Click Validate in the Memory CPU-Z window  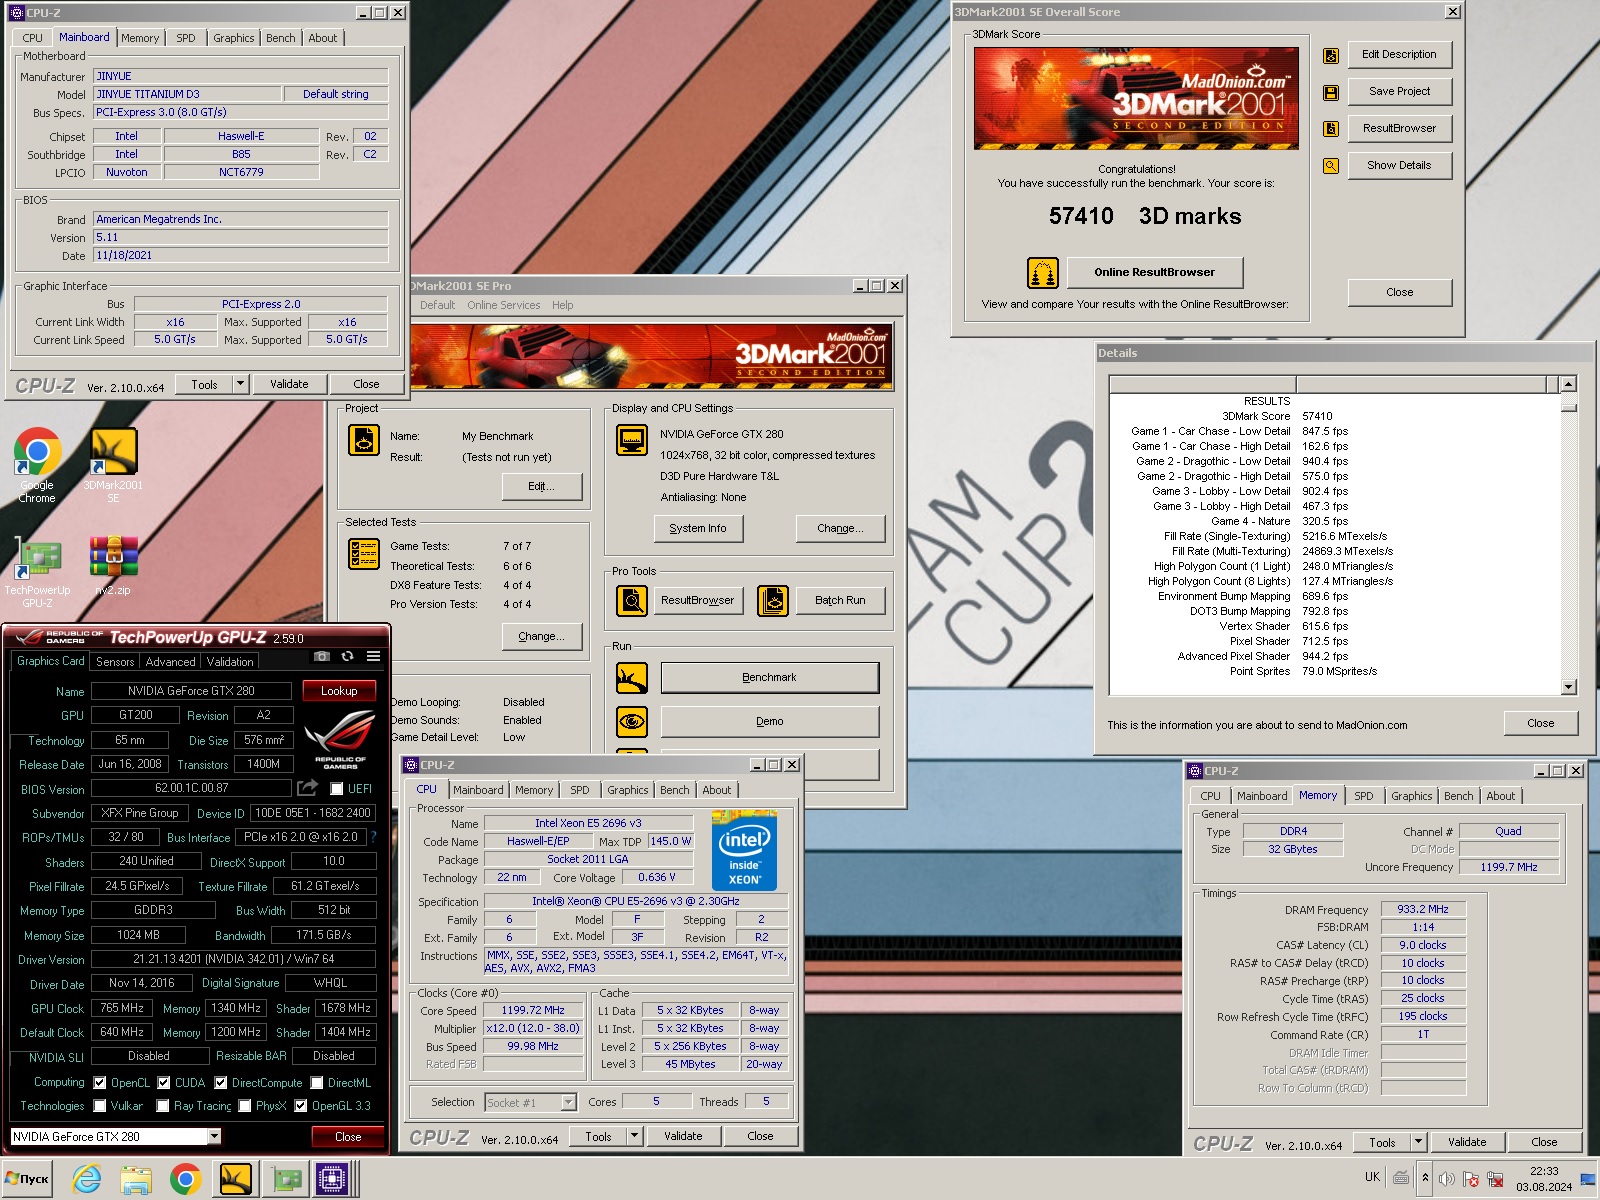[x=1467, y=1142]
